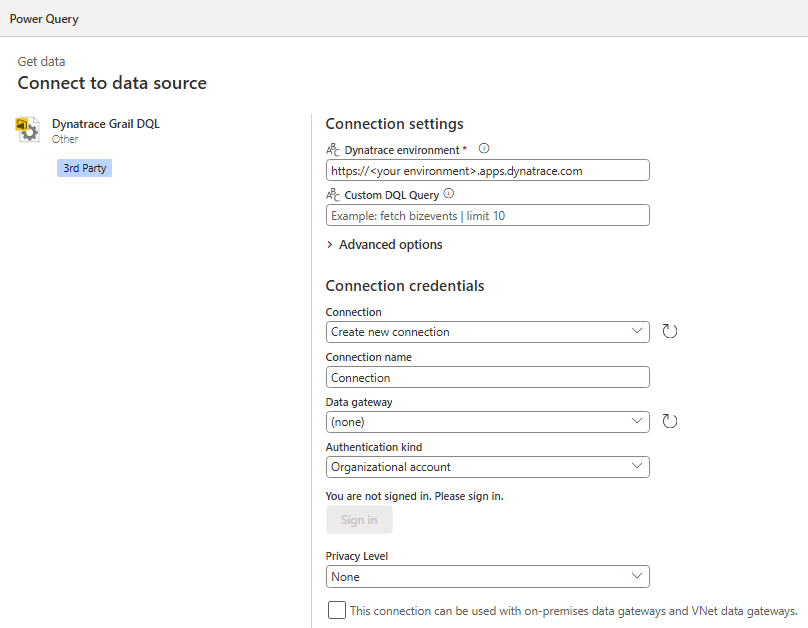This screenshot has width=808, height=628.
Task: Click the Get data breadcrumb text
Action: click(x=41, y=62)
